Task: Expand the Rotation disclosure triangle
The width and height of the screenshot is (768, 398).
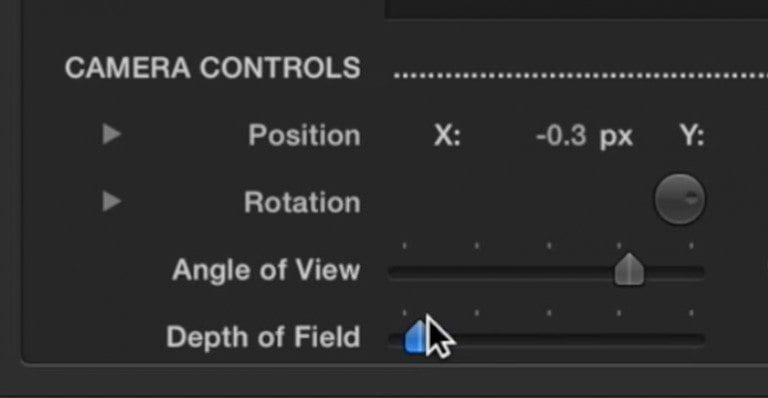Action: (x=112, y=201)
